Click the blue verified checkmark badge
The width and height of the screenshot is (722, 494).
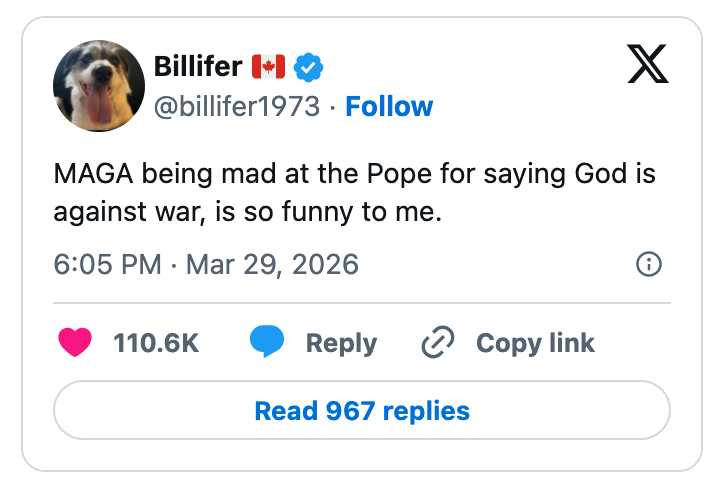[x=309, y=67]
